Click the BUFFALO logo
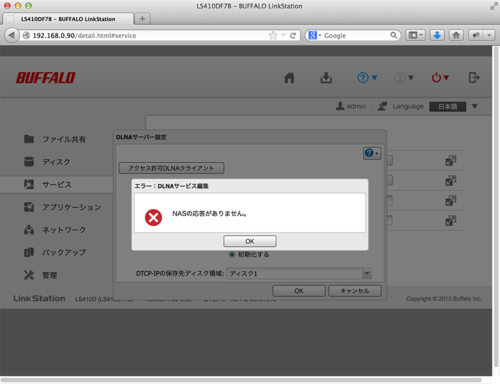 click(x=46, y=78)
